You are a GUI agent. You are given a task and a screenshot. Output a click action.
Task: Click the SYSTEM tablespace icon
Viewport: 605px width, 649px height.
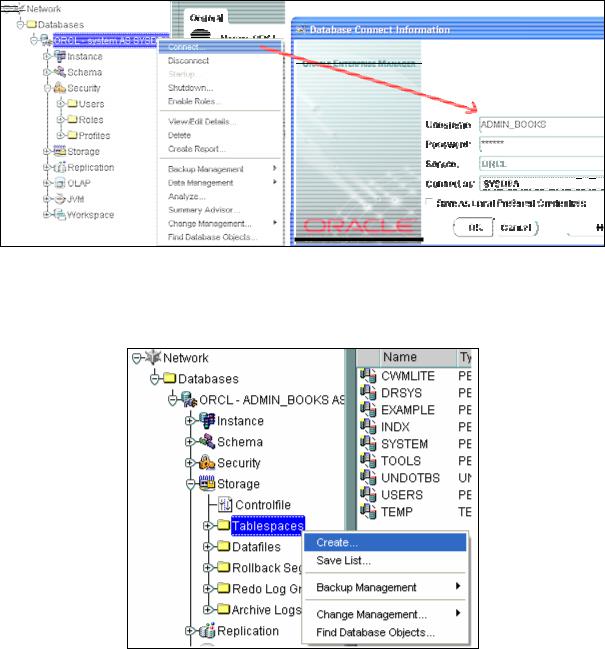pos(368,443)
